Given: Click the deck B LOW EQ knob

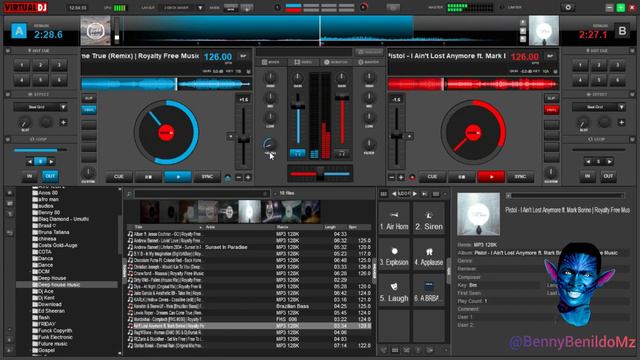Looking at the screenshot, I should pyautogui.click(x=369, y=118).
